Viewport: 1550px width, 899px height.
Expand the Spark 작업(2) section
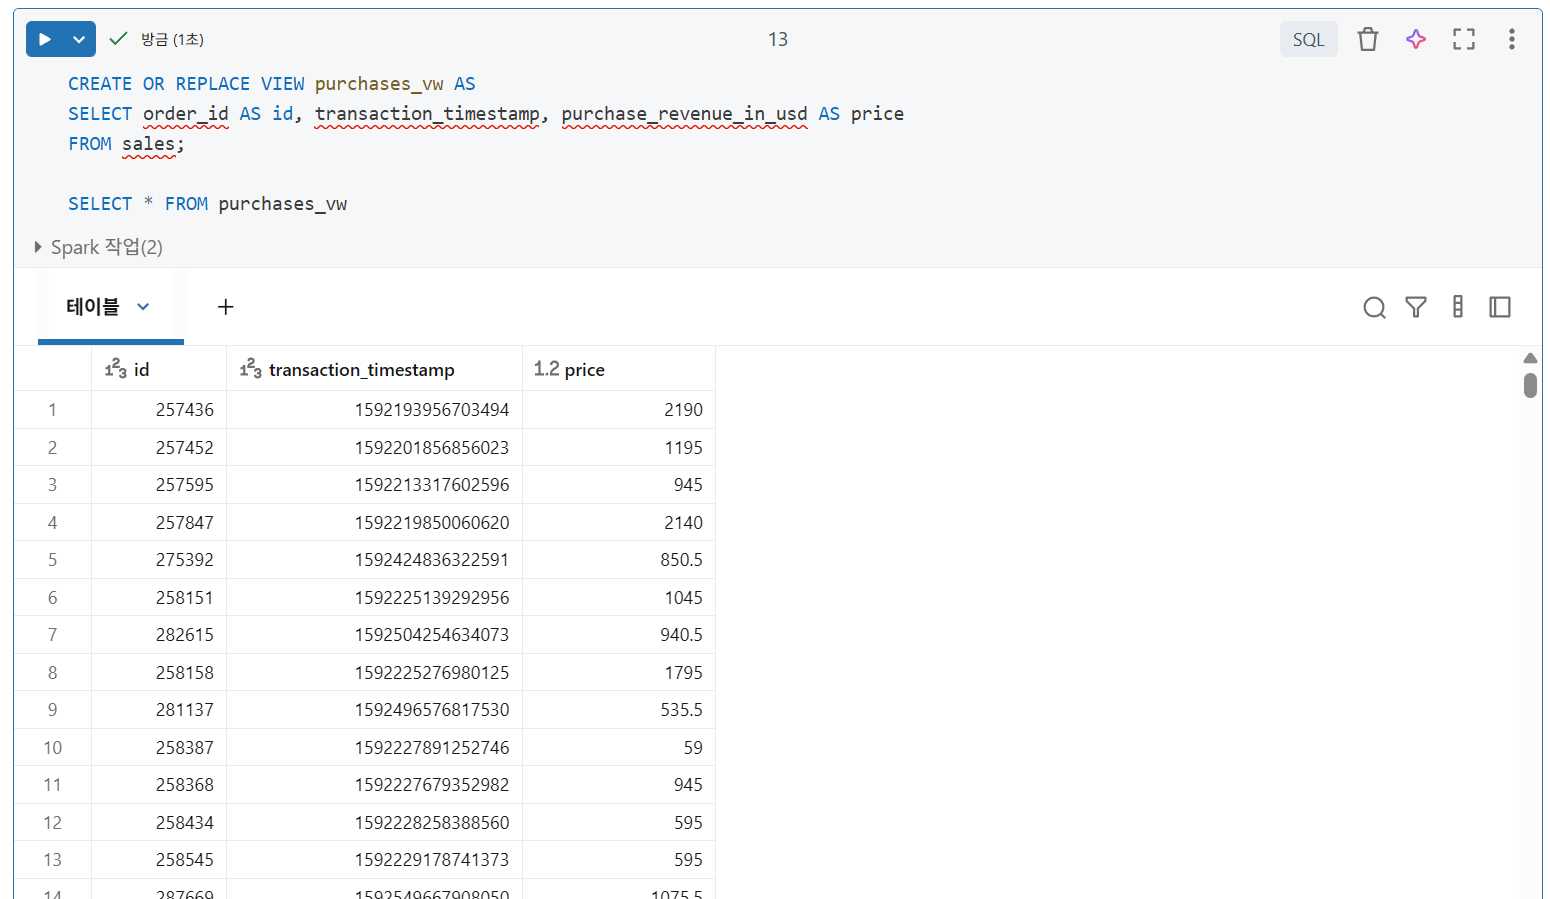98,247
